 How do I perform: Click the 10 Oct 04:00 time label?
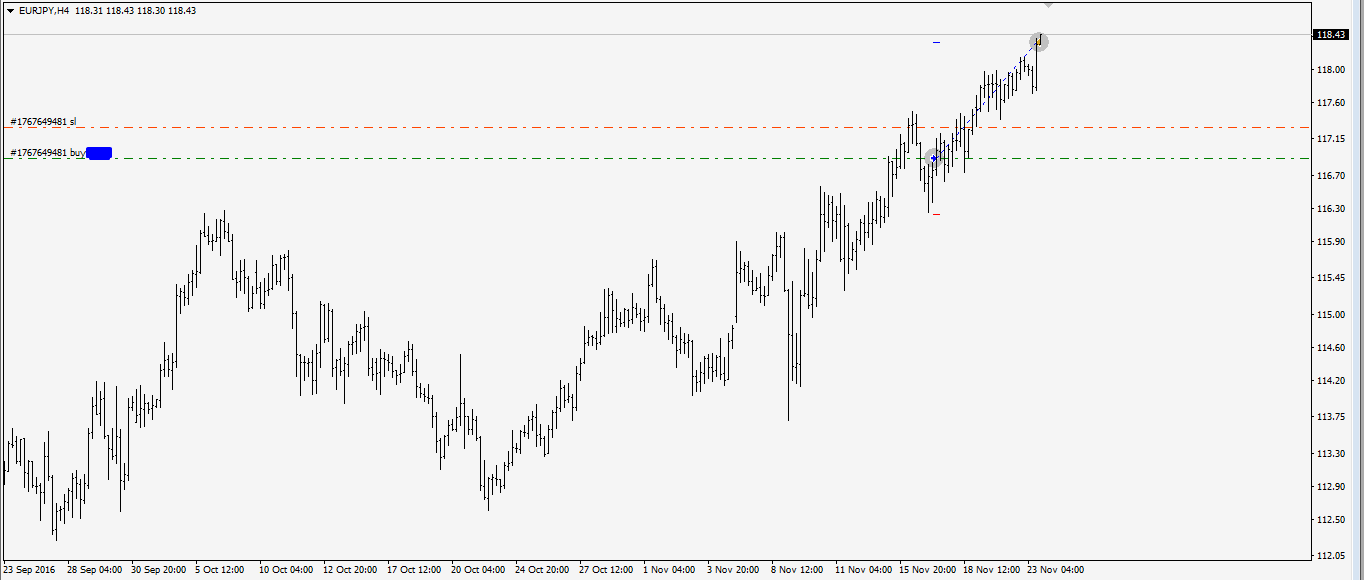[x=287, y=570]
